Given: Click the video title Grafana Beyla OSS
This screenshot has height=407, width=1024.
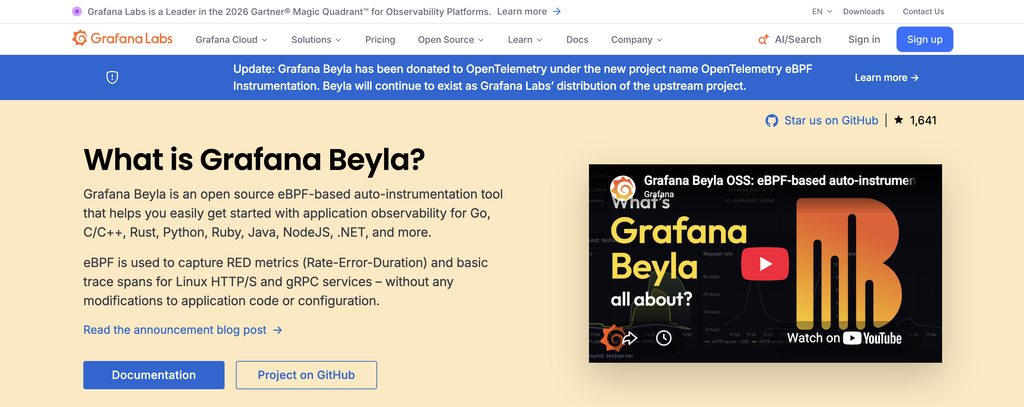Looking at the screenshot, I should (x=780, y=180).
